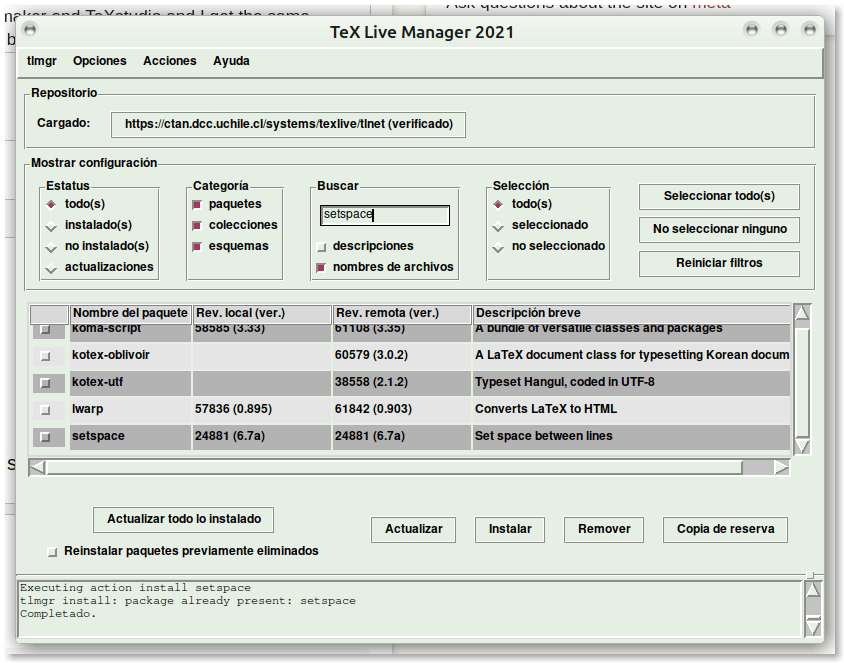Viewport: 844px width, 663px height.
Task: Check "Reinstalar paquetes previamente eliminados"
Action: click(x=51, y=551)
